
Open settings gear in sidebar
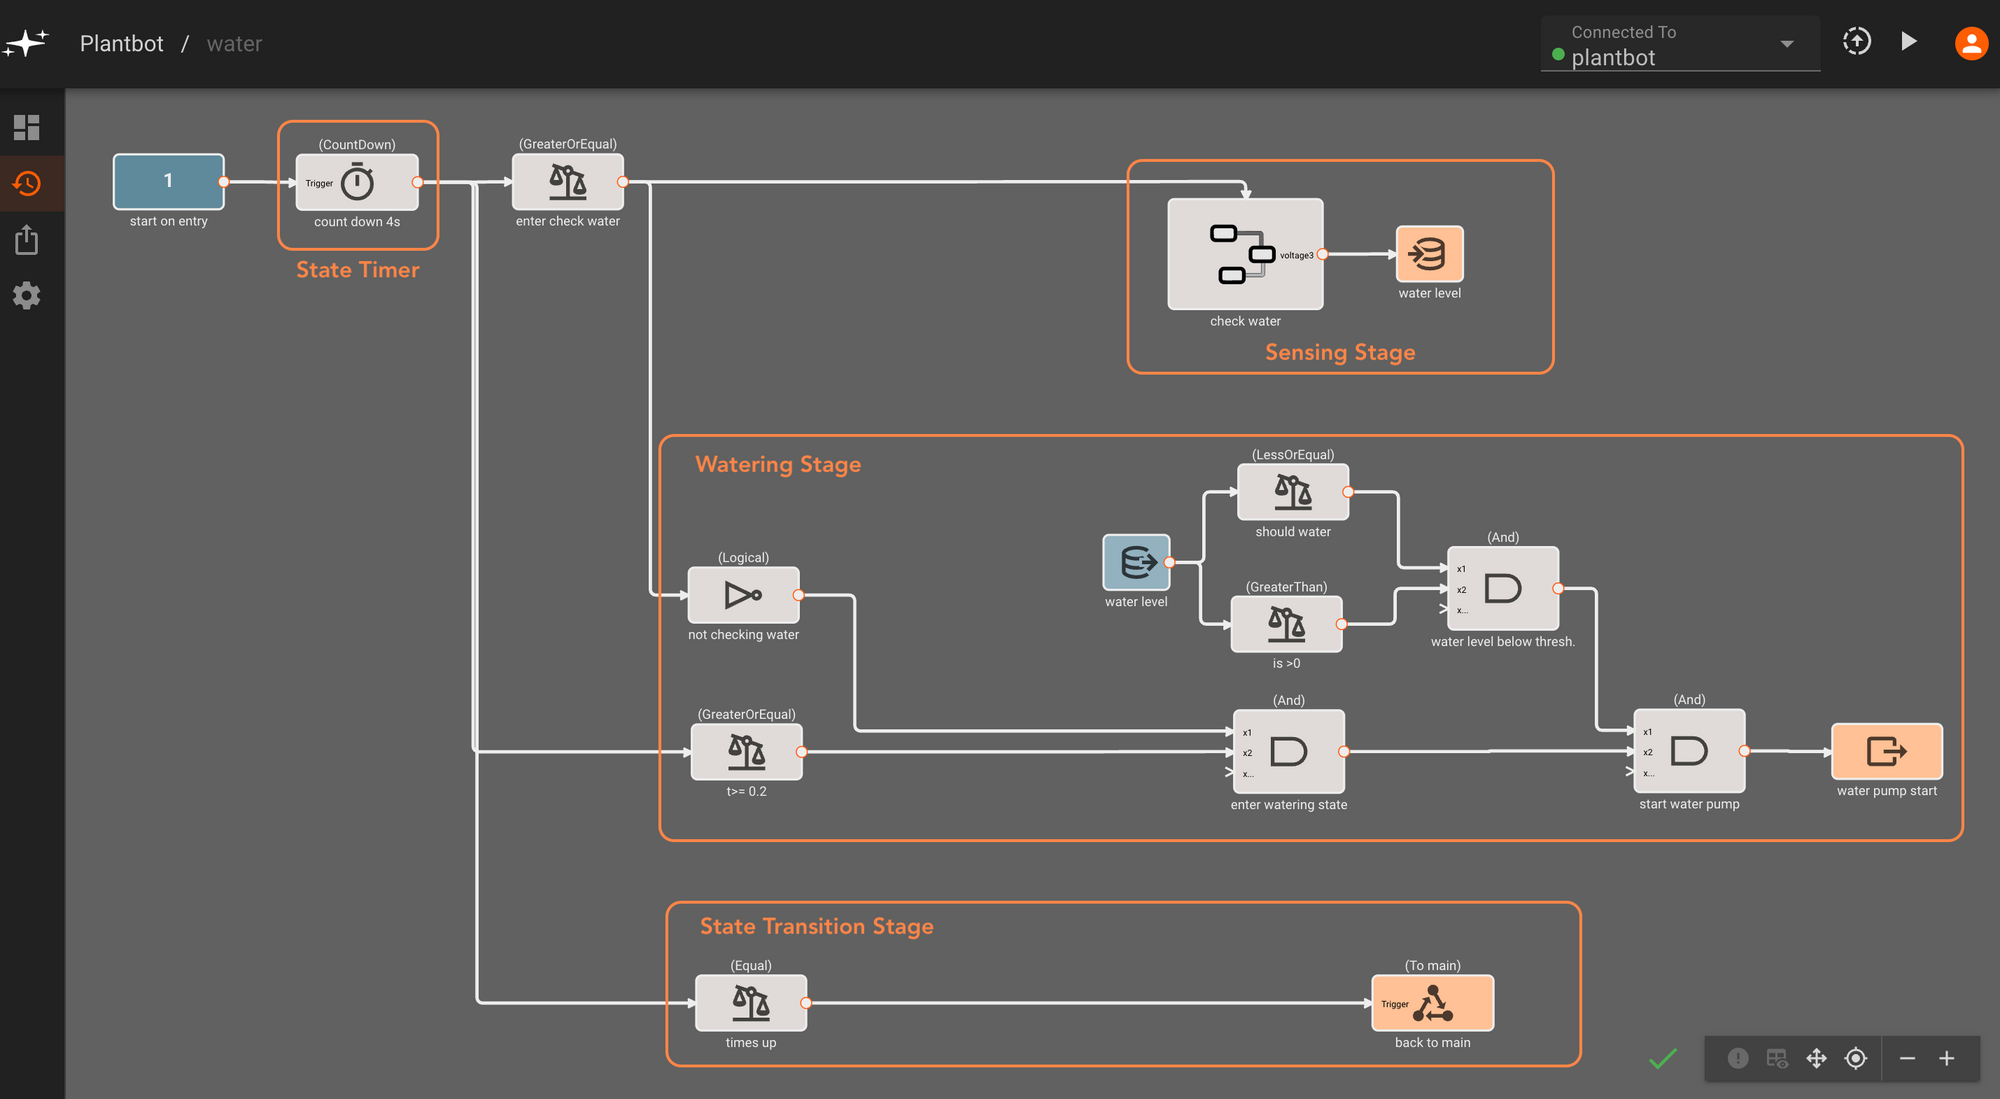point(27,295)
